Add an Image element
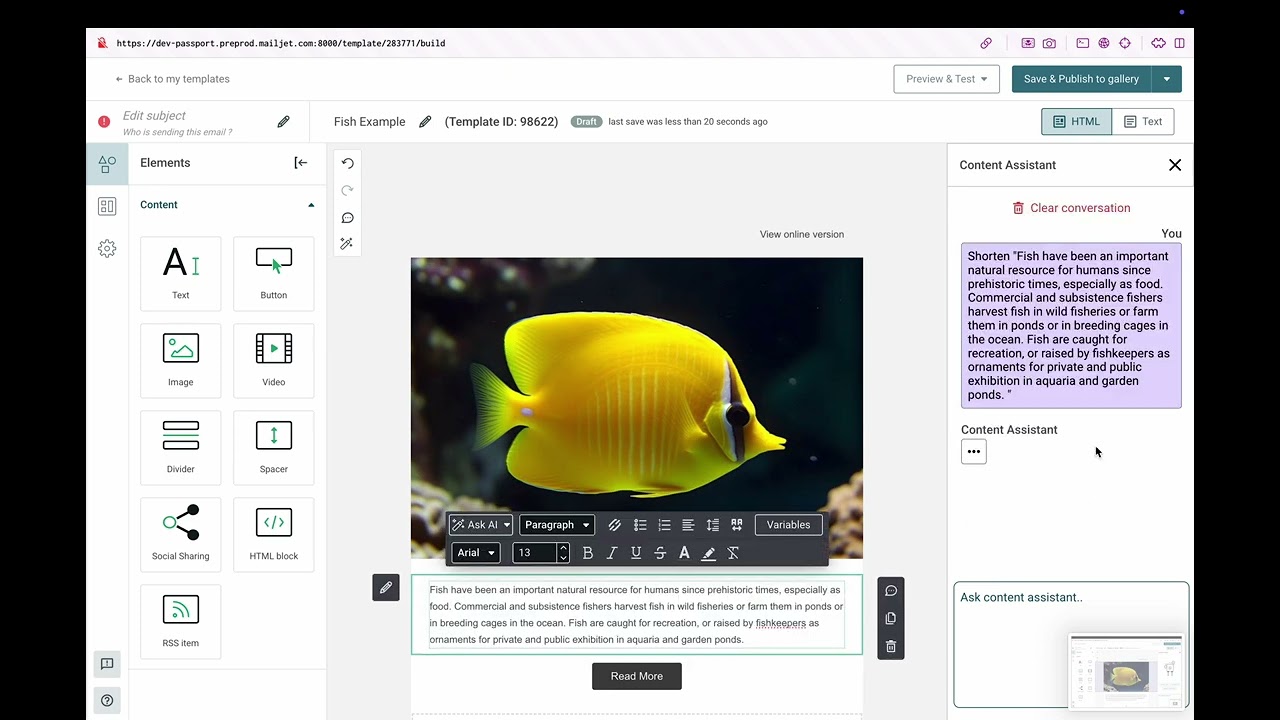The image size is (1280, 720). pos(181,360)
